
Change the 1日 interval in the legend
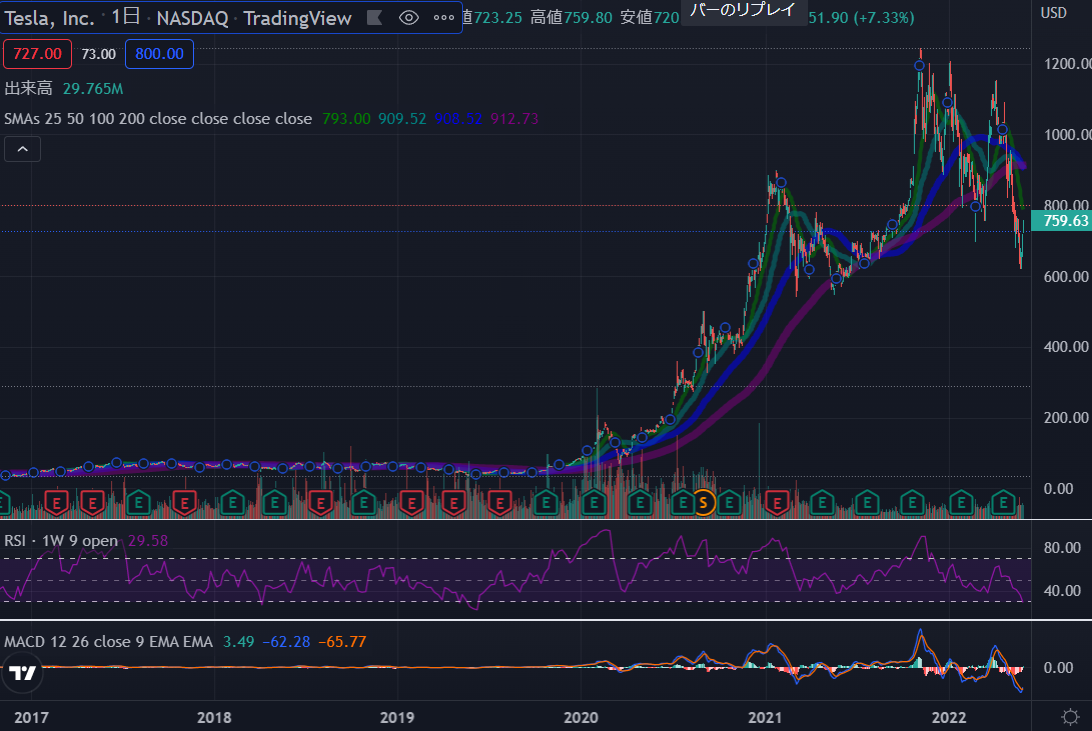126,17
